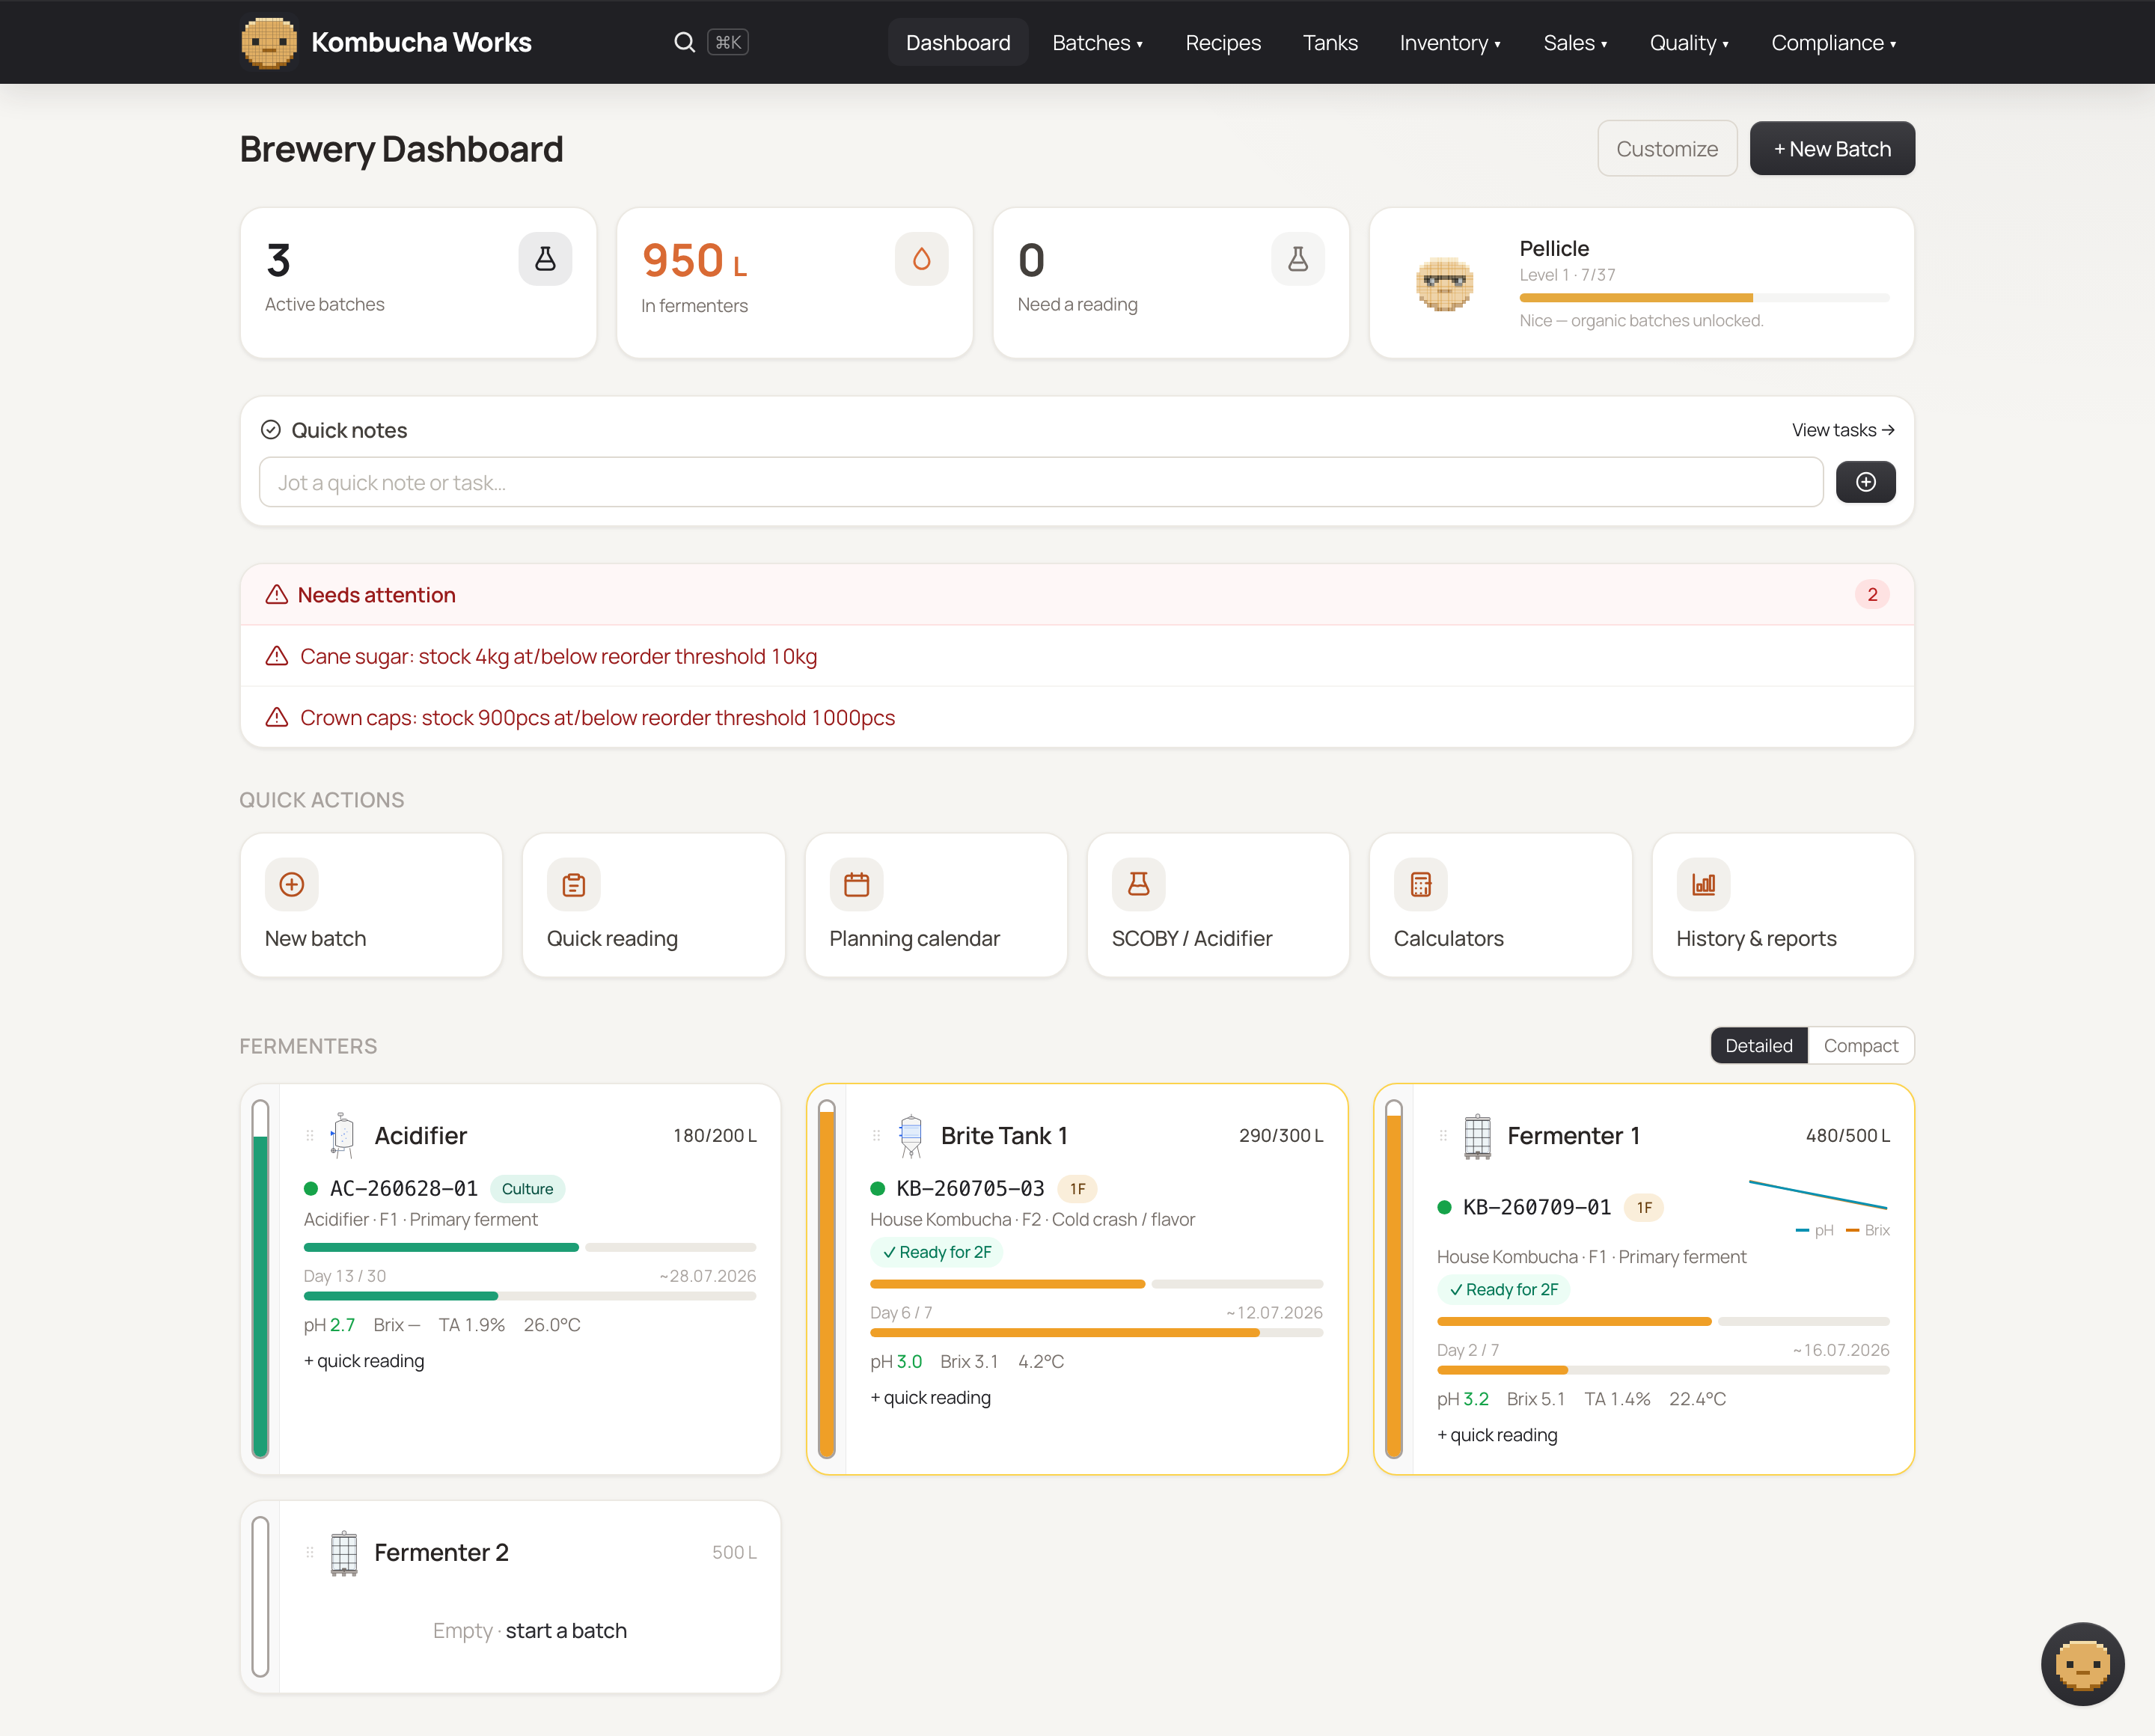Image resolution: width=2155 pixels, height=1736 pixels.
Task: Click the SCOBY / Acidifier flask icon
Action: coord(1138,884)
